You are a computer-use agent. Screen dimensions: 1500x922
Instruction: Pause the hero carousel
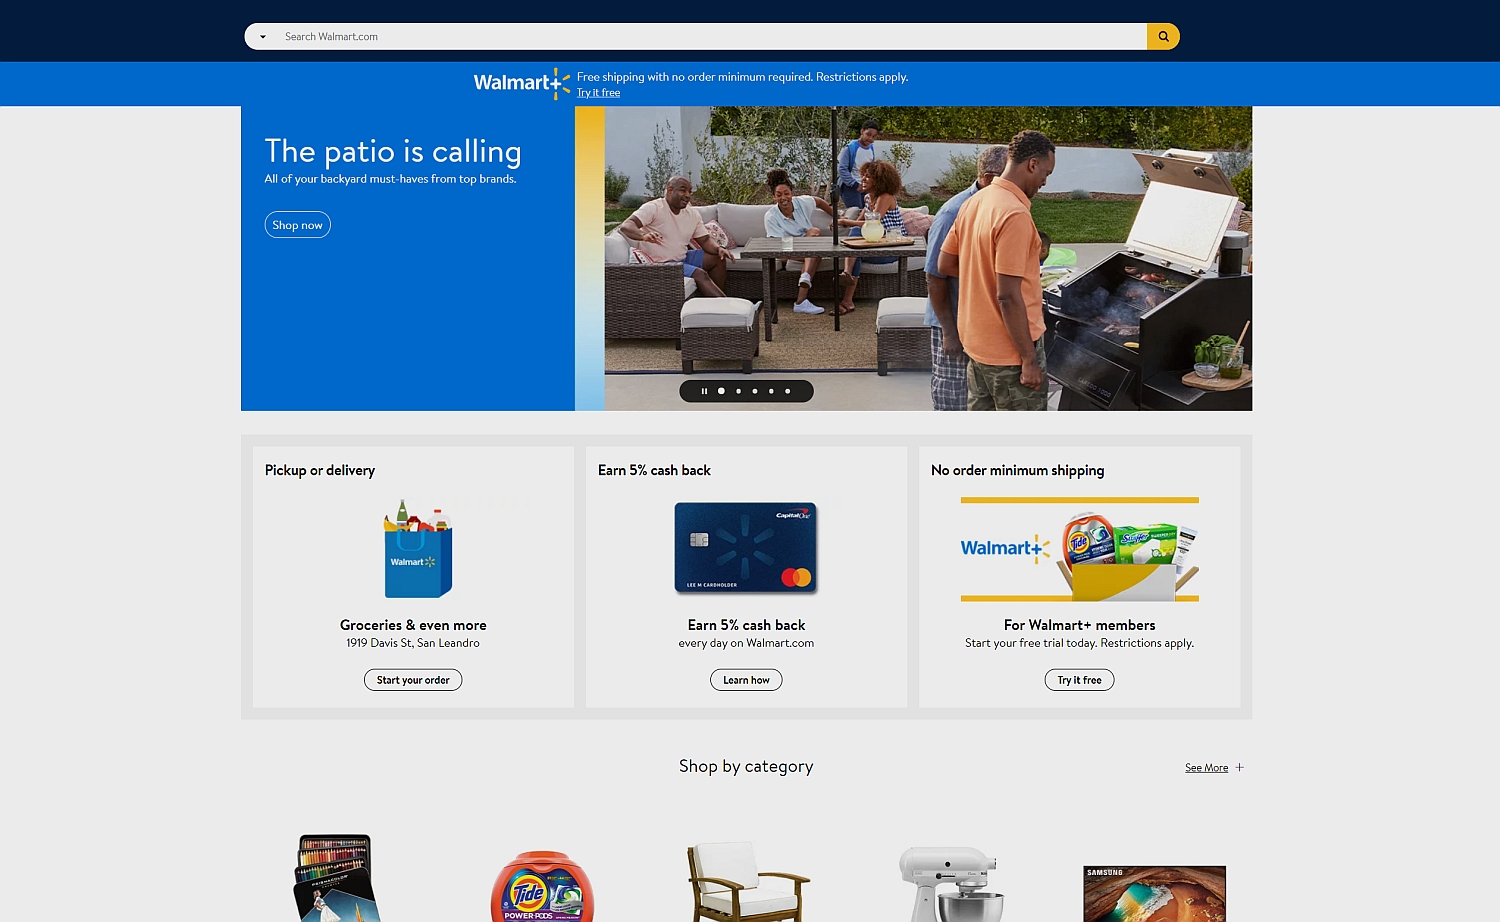point(704,391)
